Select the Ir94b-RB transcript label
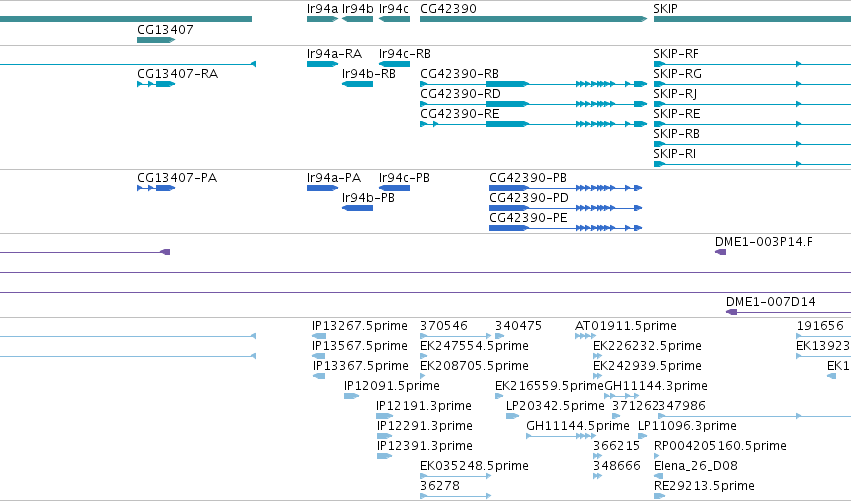Image resolution: width=851 pixels, height=501 pixels. pos(369,74)
